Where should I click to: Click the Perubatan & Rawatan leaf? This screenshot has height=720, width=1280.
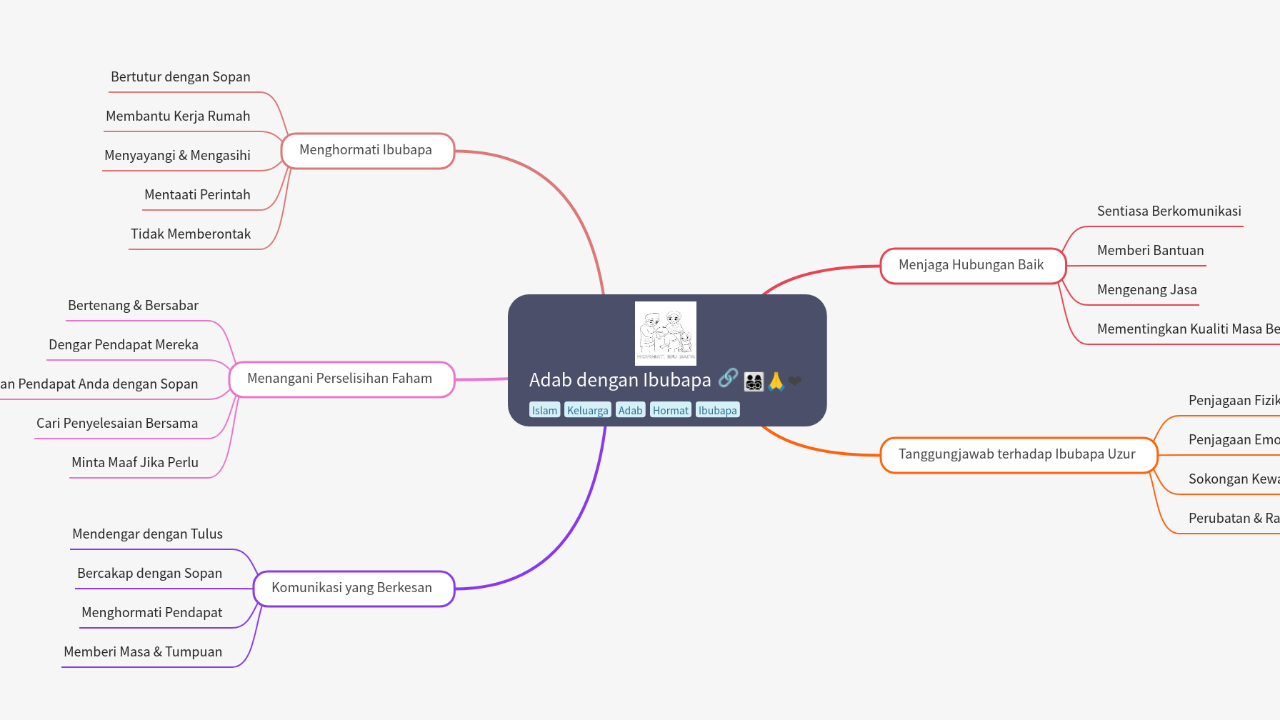pyautogui.click(x=1234, y=518)
